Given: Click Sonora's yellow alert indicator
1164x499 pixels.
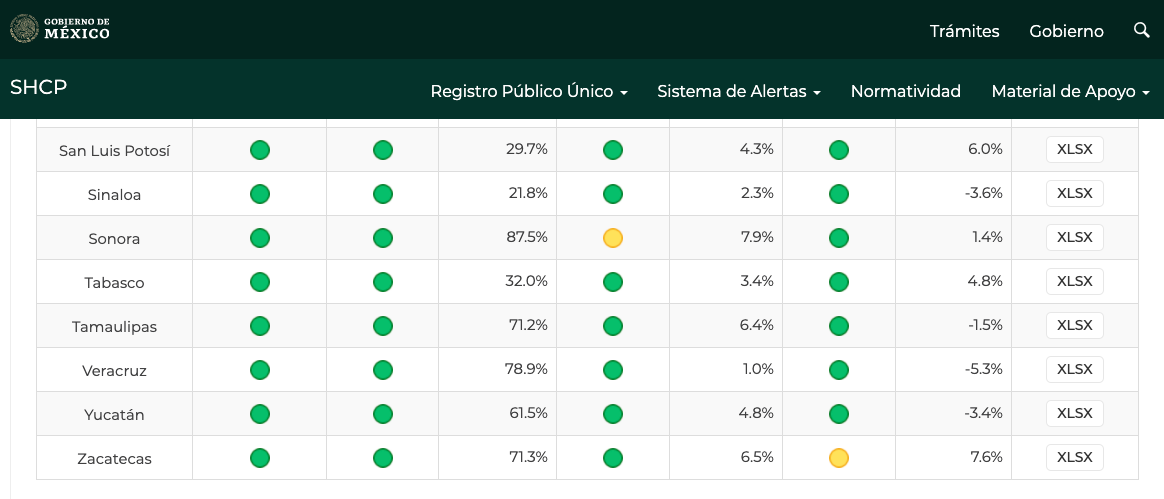Looking at the screenshot, I should tap(613, 238).
